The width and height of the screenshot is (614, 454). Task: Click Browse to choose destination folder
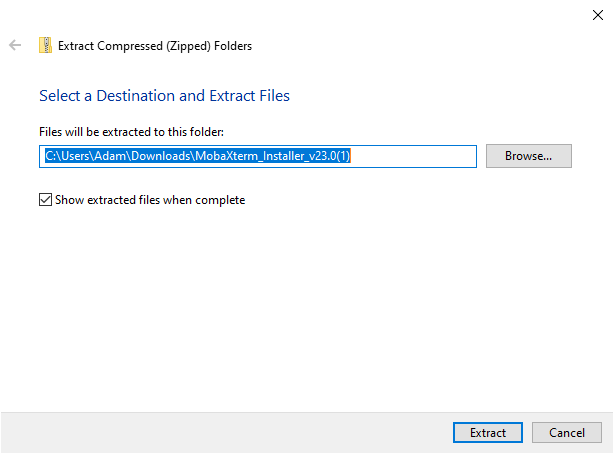[x=528, y=156]
